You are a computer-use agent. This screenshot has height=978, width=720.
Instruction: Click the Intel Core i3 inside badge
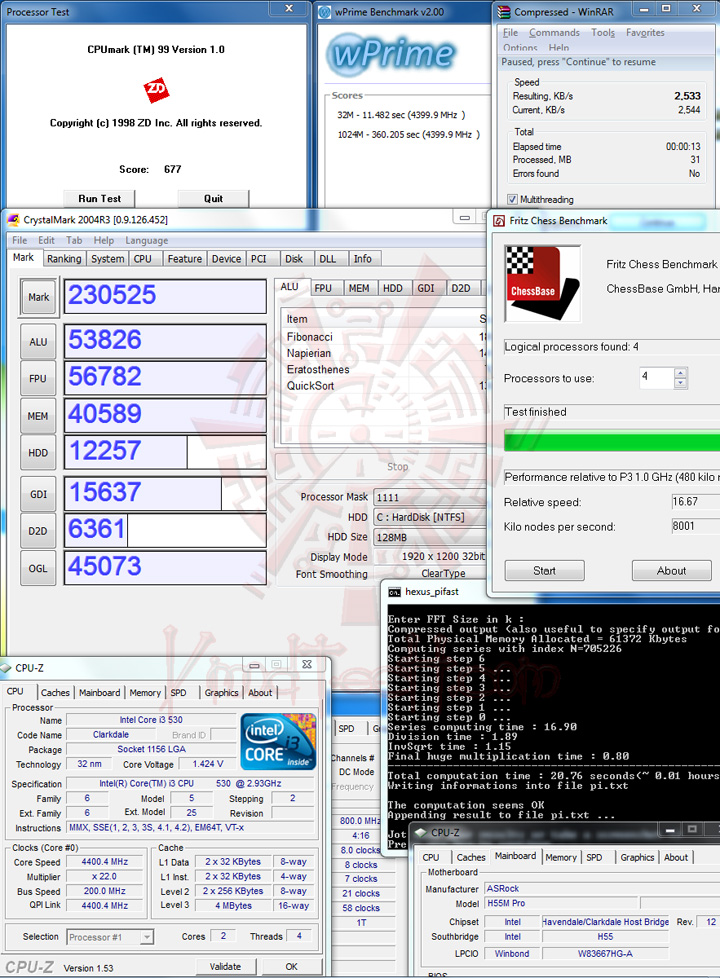point(278,742)
